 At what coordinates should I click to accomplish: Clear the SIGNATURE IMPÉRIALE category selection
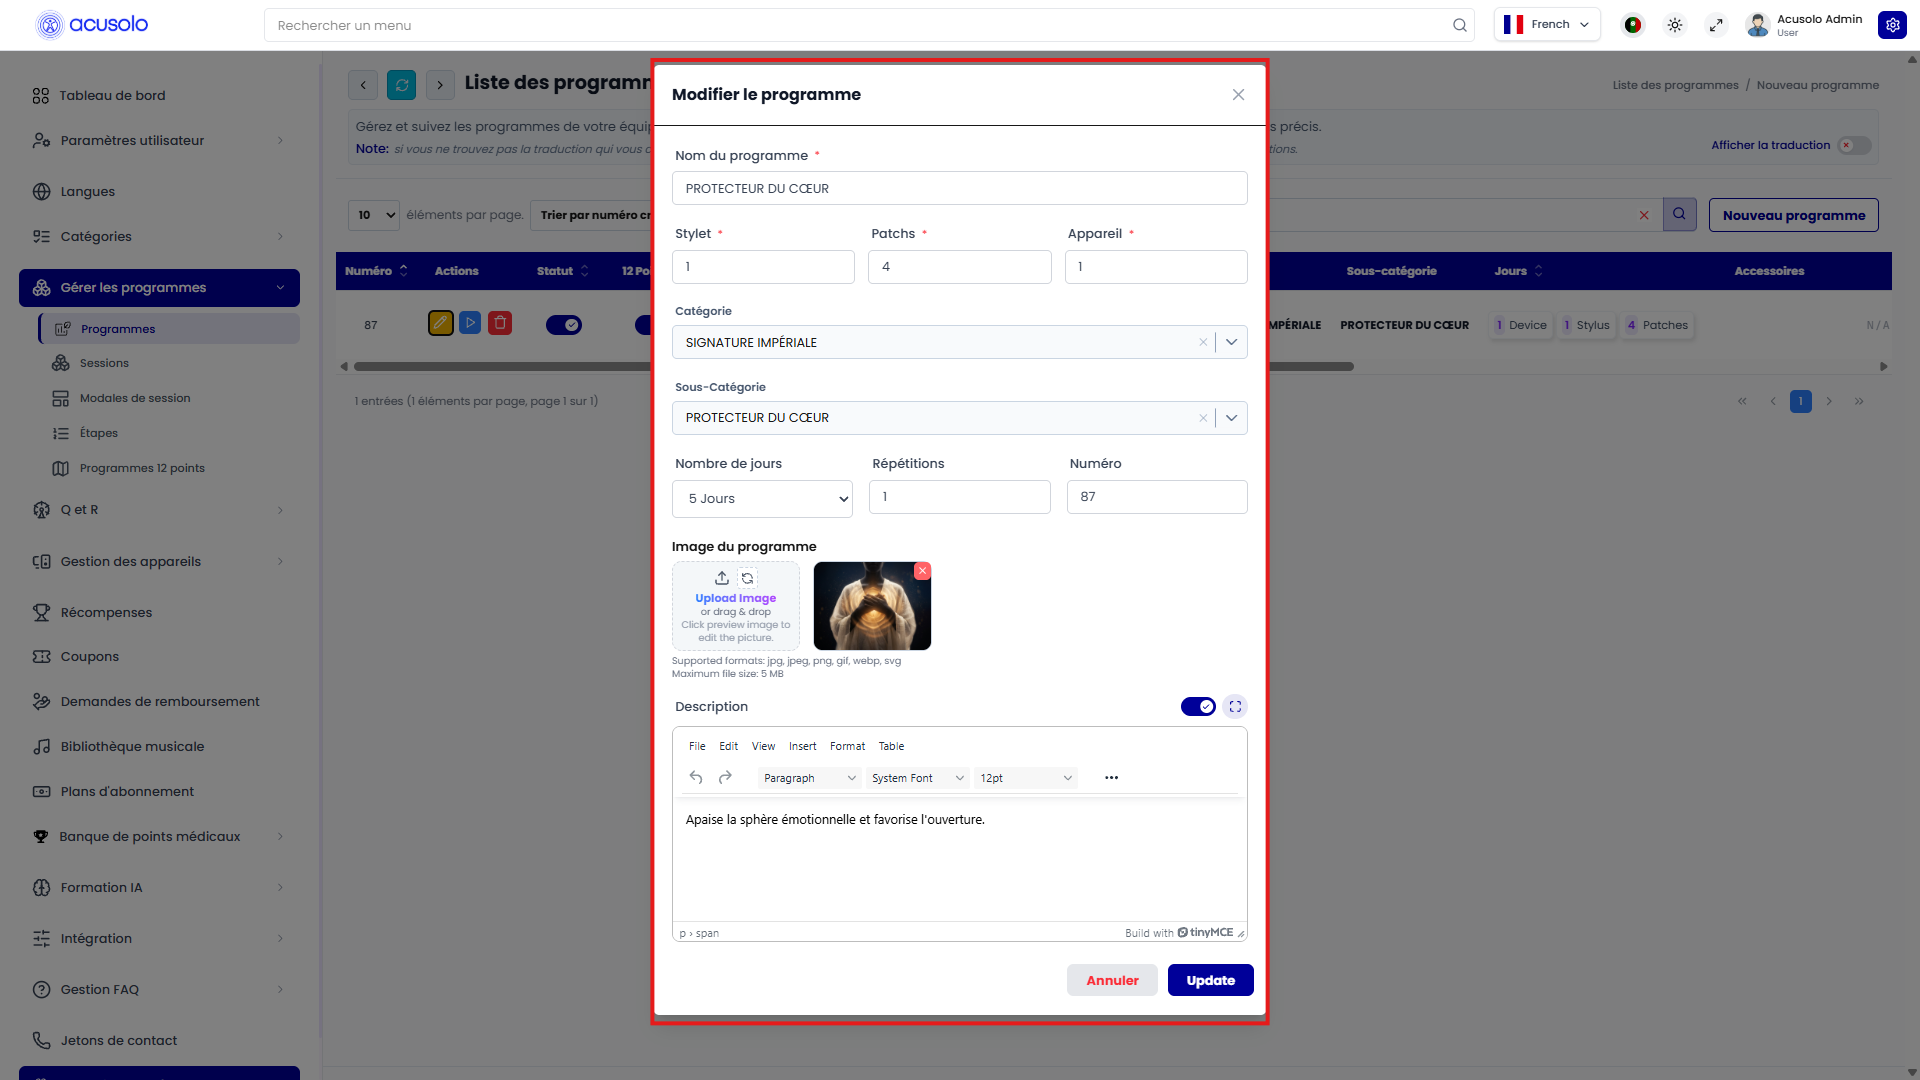click(1202, 342)
